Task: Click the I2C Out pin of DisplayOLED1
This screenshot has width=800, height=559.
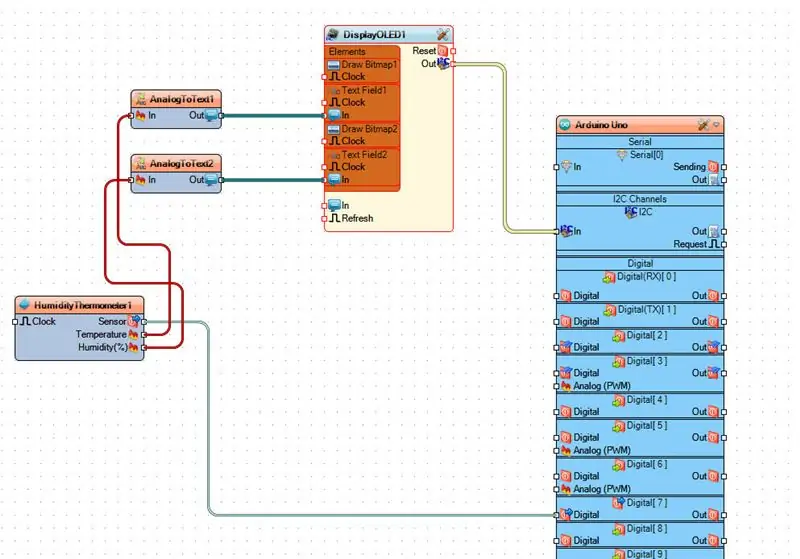Action: coord(453,64)
